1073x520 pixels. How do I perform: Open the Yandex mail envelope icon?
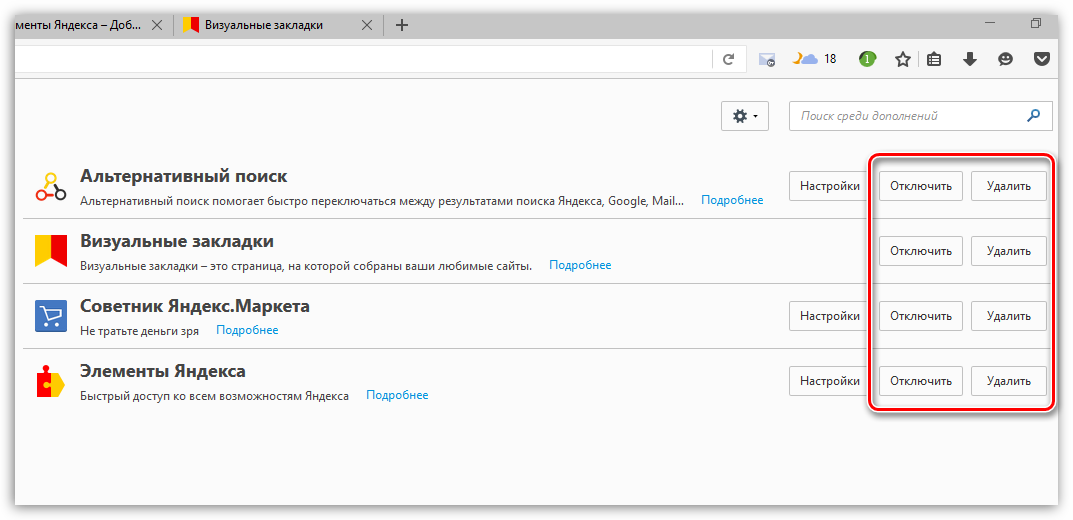click(x=767, y=60)
